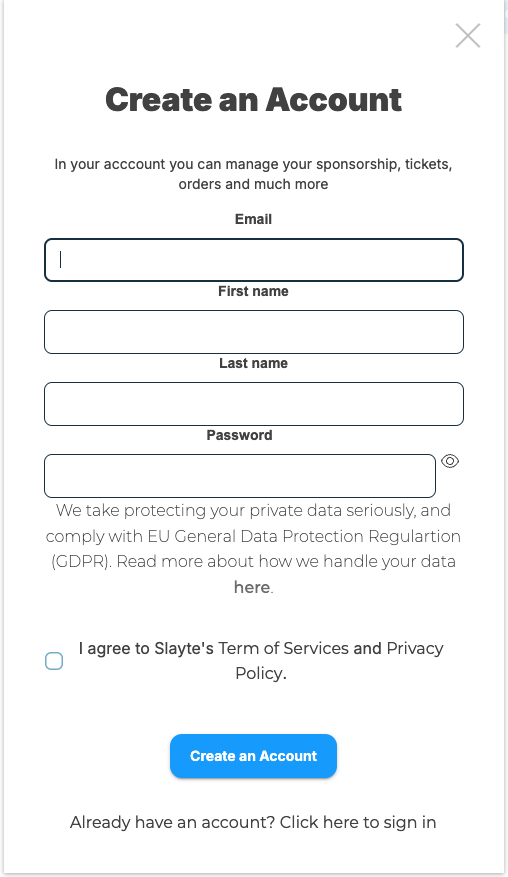Focus the Email input field
The height and width of the screenshot is (877, 508).
[x=254, y=260]
